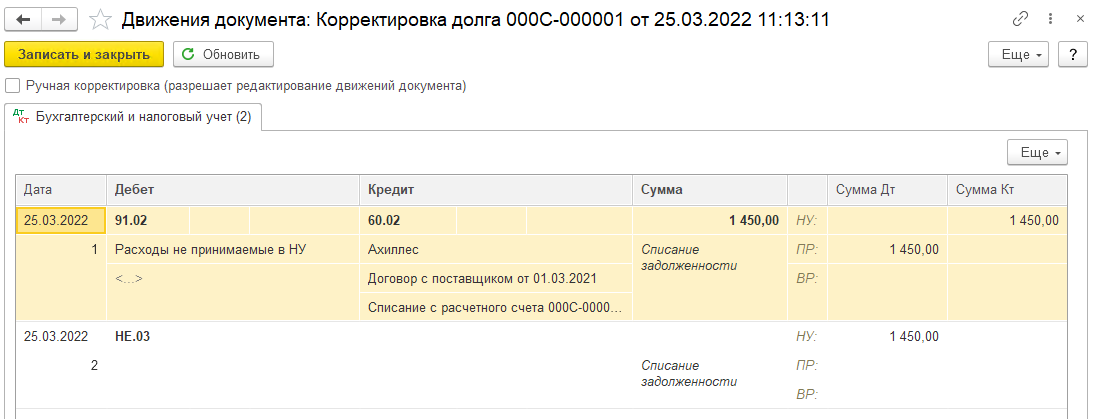The height and width of the screenshot is (419, 1099).
Task: Expand the table's Еще dropdown menu
Action: click(x=1037, y=153)
